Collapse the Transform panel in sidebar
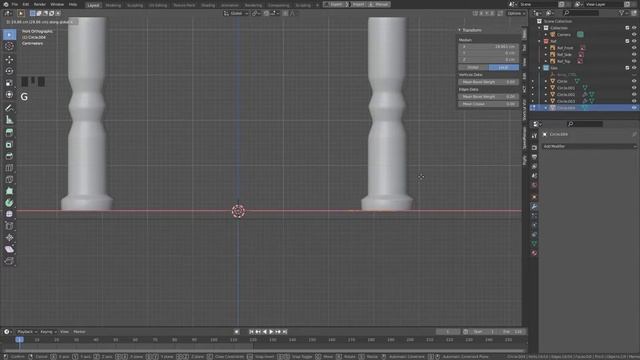Screen dimensions: 640x360 point(460,30)
